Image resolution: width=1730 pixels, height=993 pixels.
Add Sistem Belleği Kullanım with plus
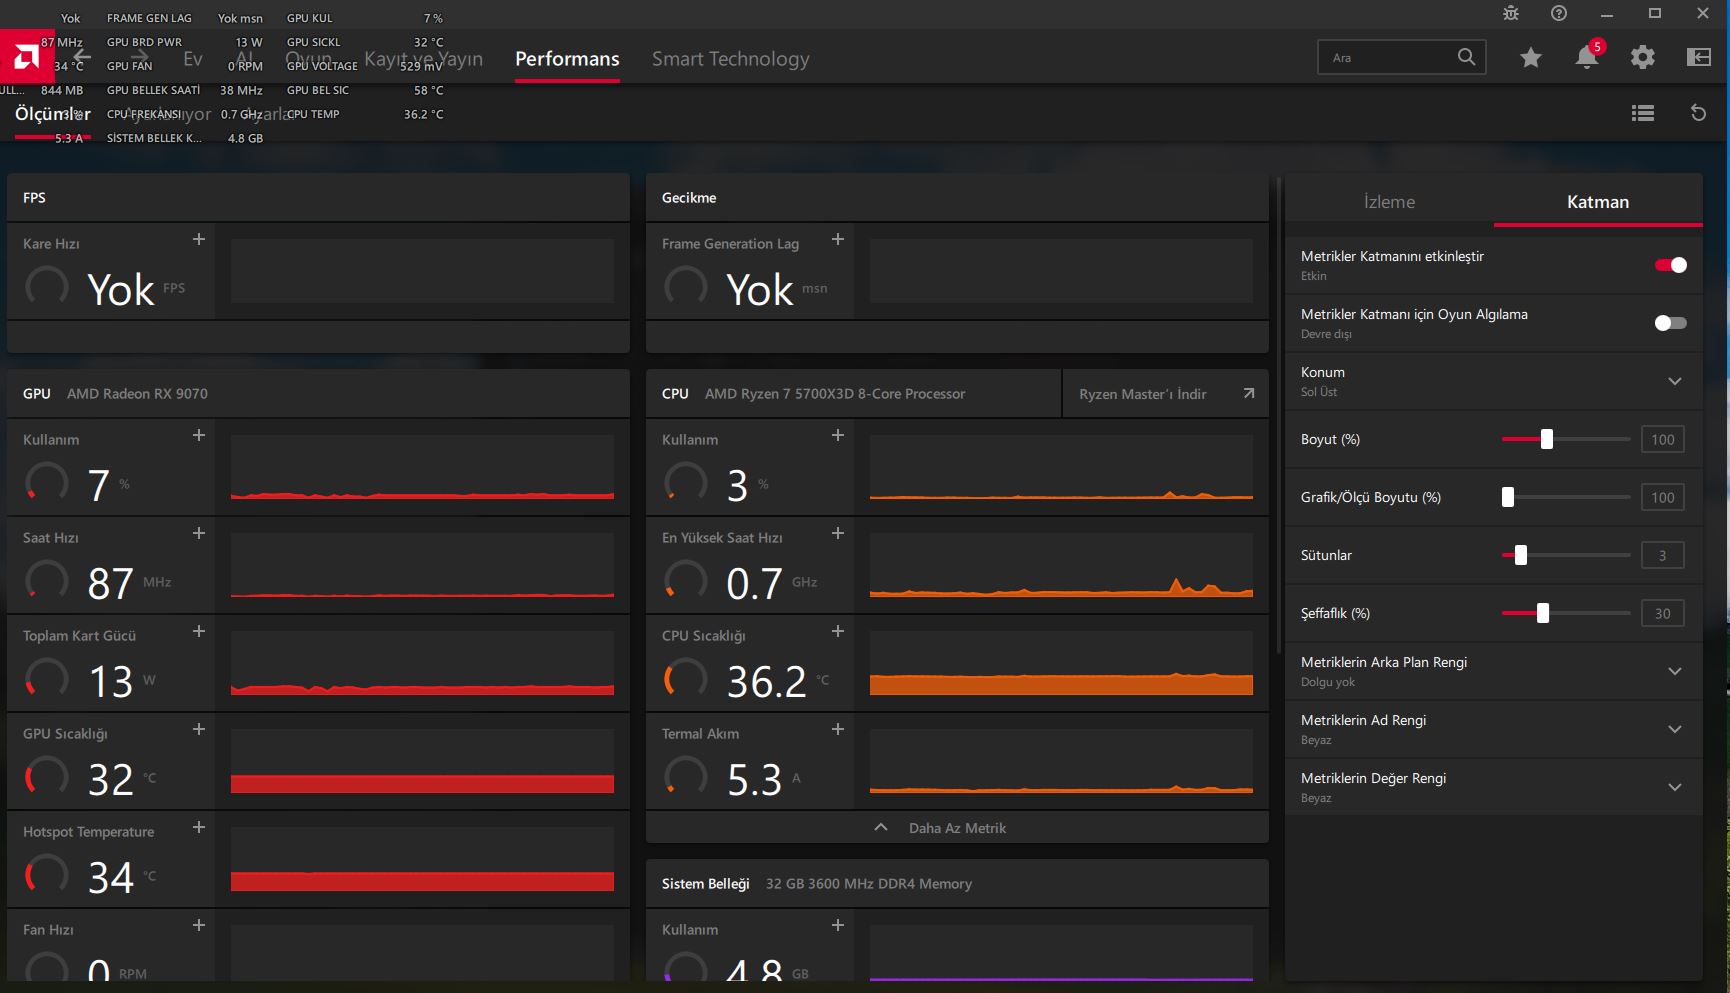(x=838, y=925)
